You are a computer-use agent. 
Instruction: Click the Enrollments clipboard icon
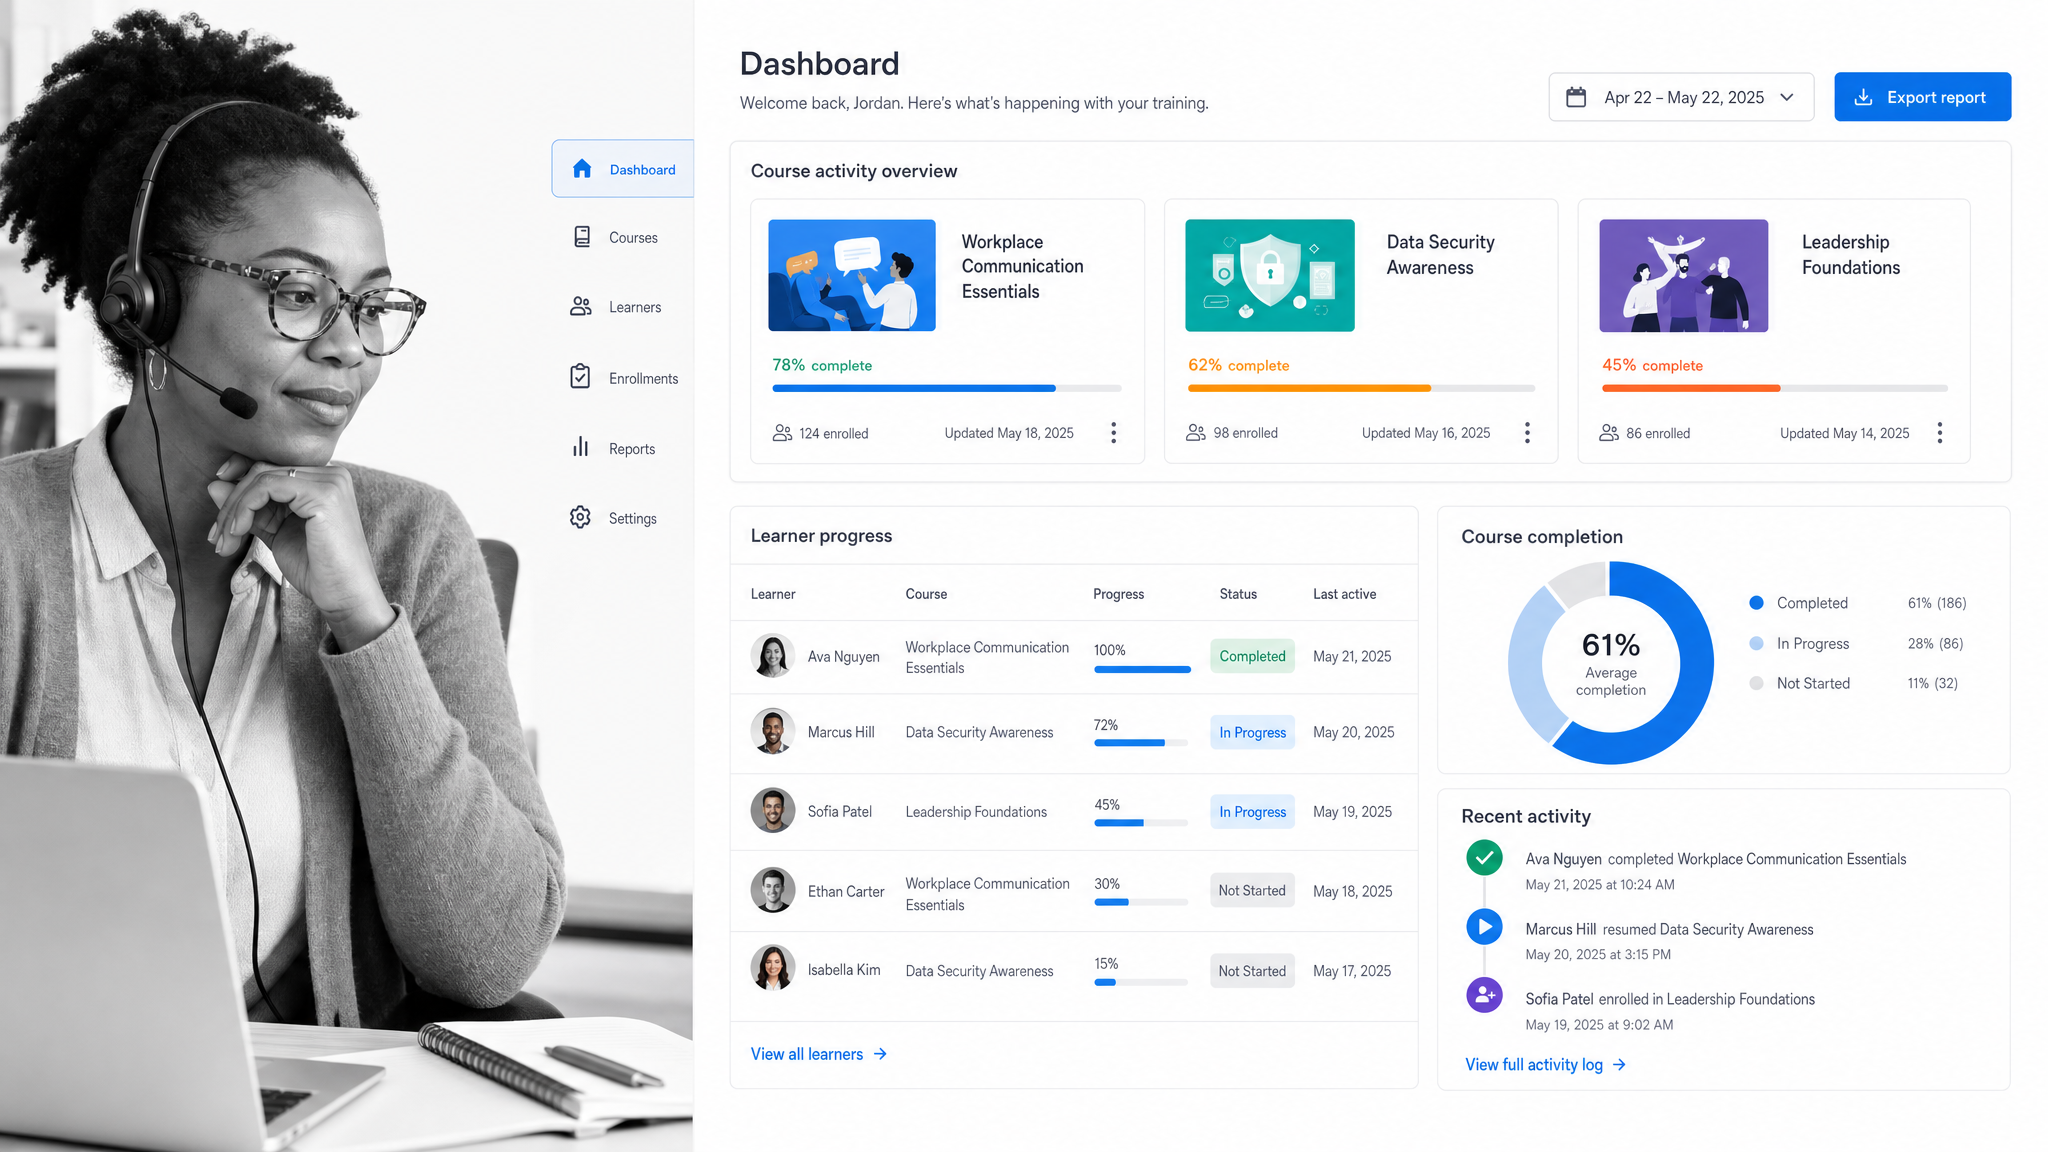(580, 376)
